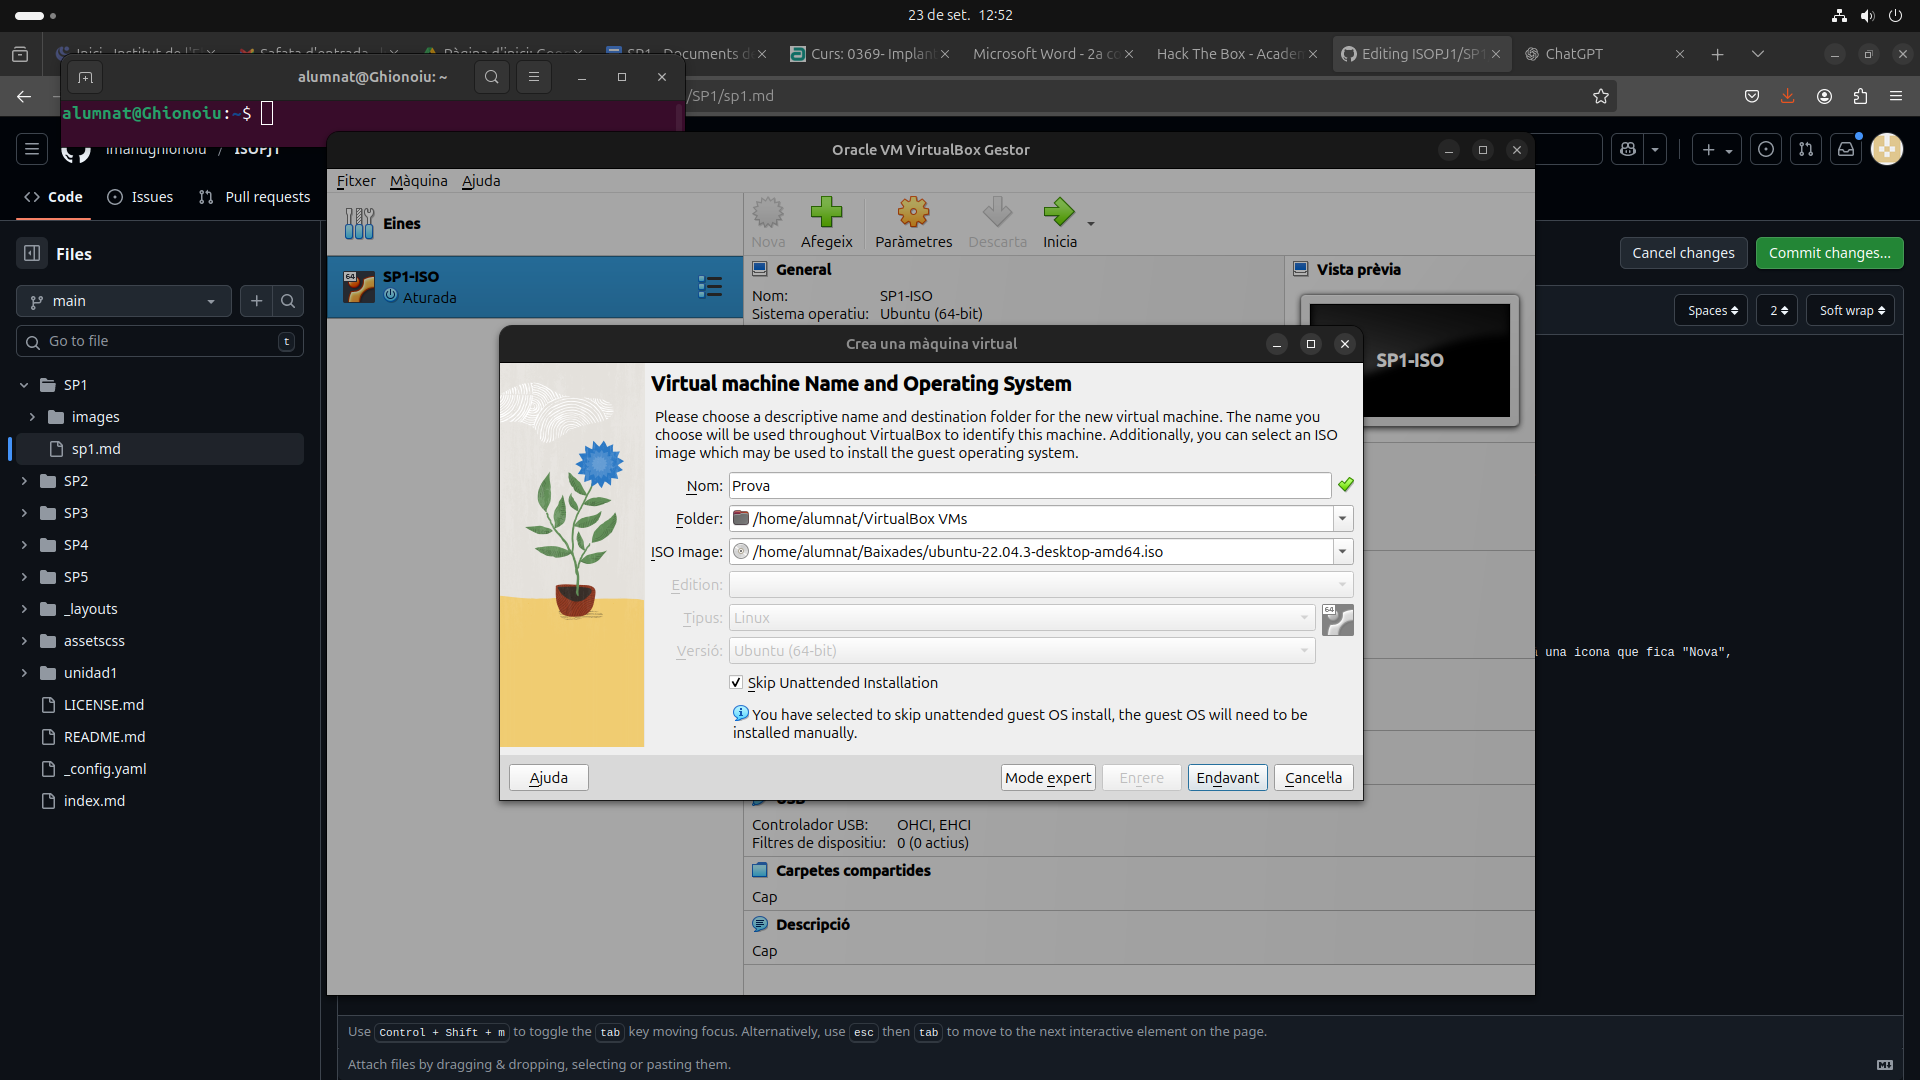Click the Eines tools icon
Image resolution: width=1920 pixels, height=1080 pixels.
[359, 223]
